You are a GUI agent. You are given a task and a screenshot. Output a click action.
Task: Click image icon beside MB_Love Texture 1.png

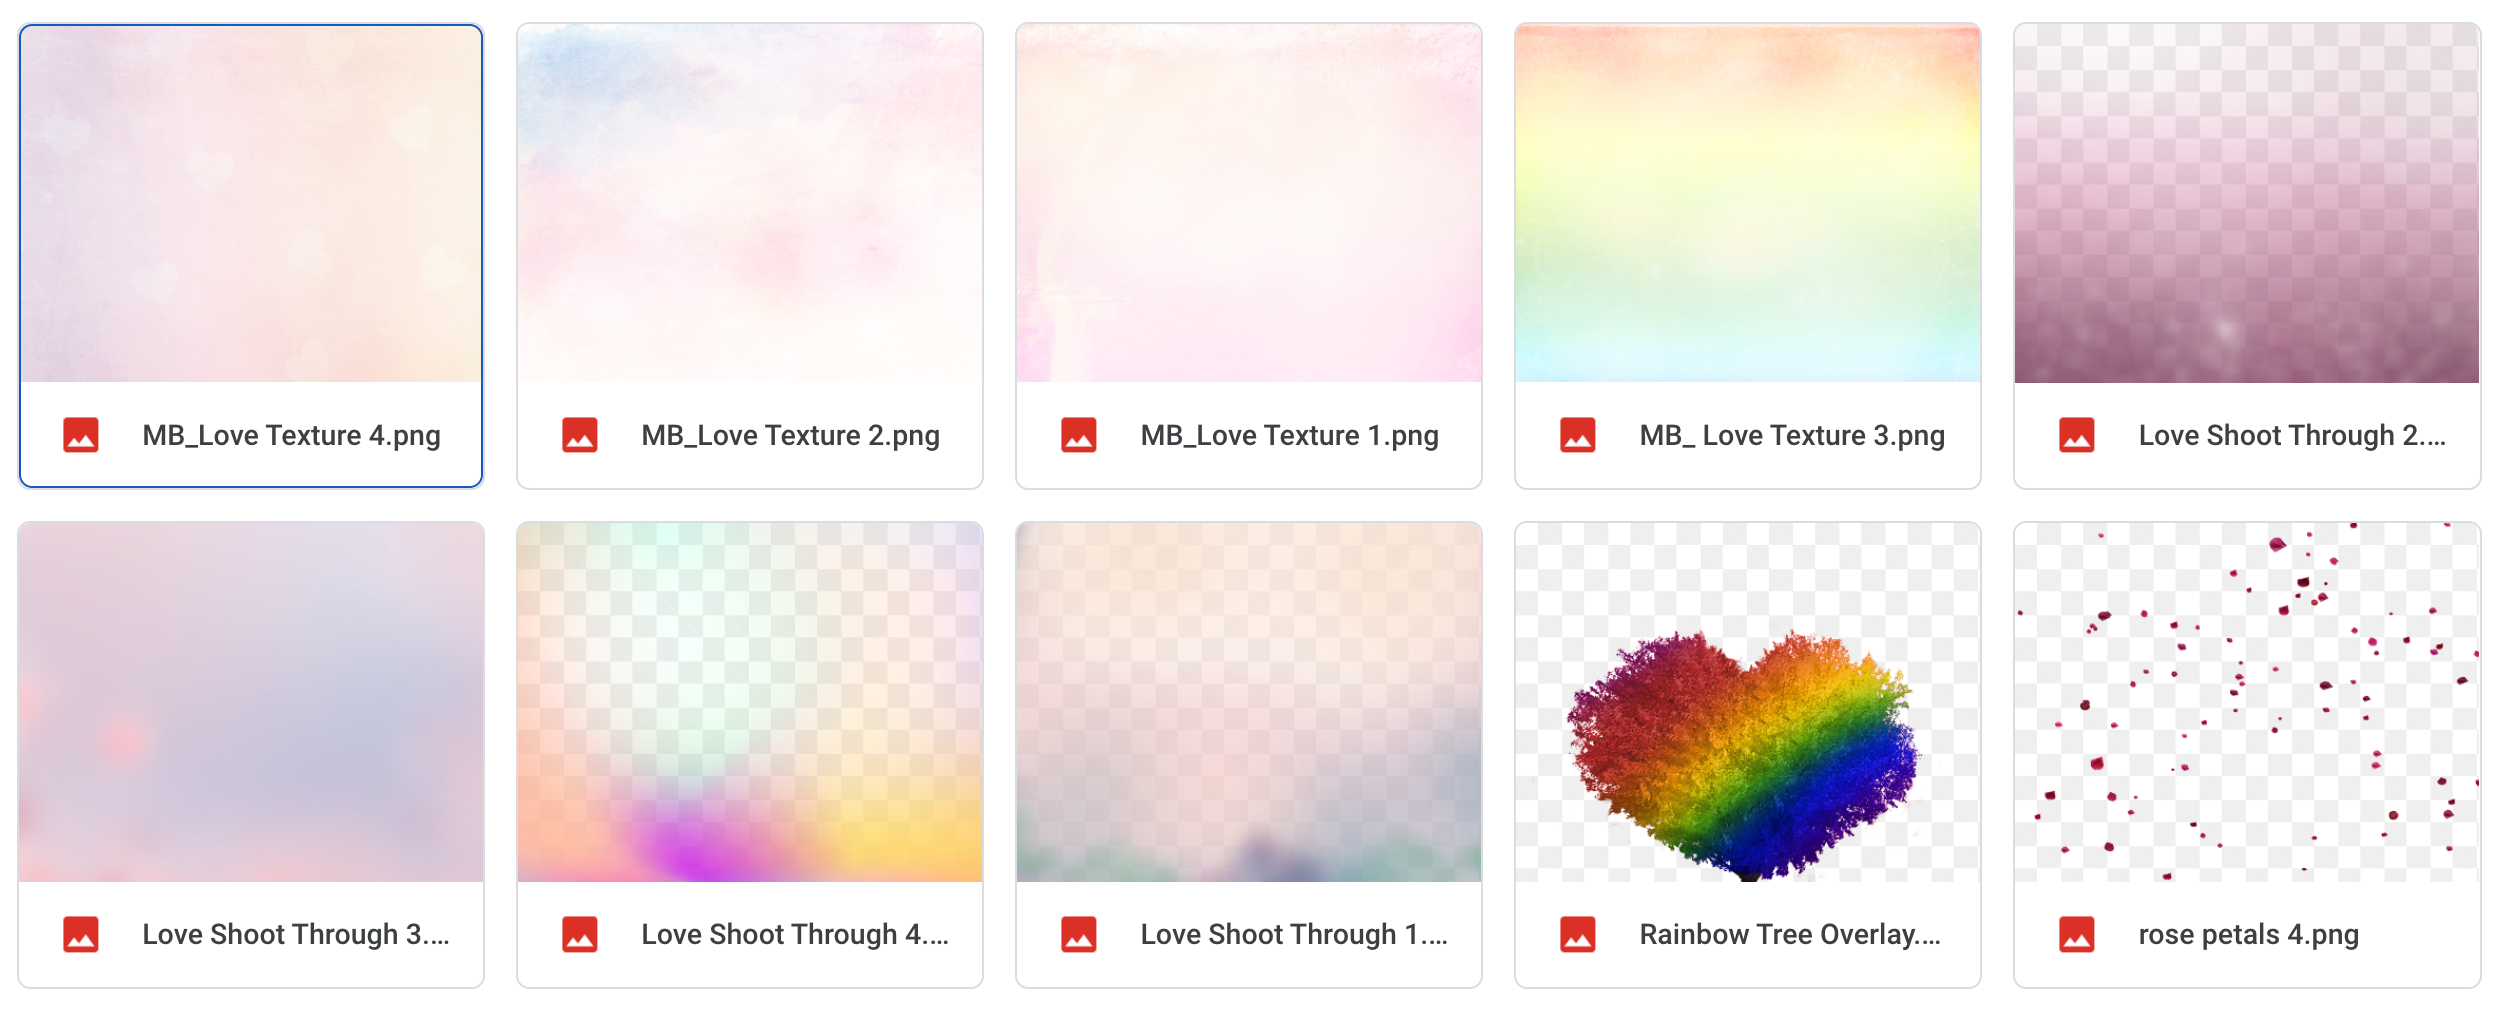(1079, 436)
